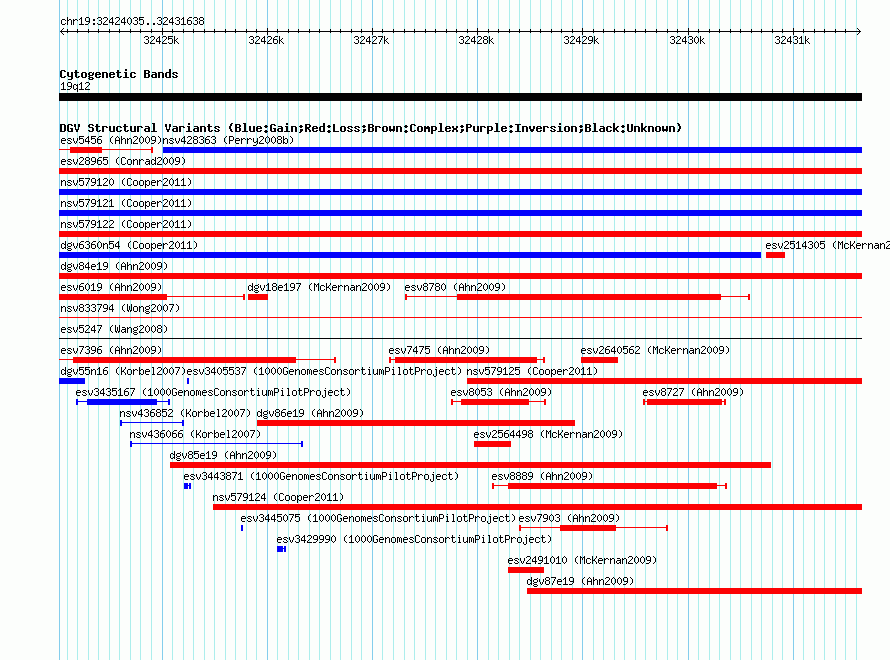Click the nsv579124 (Cooper2011) label

tap(278, 497)
